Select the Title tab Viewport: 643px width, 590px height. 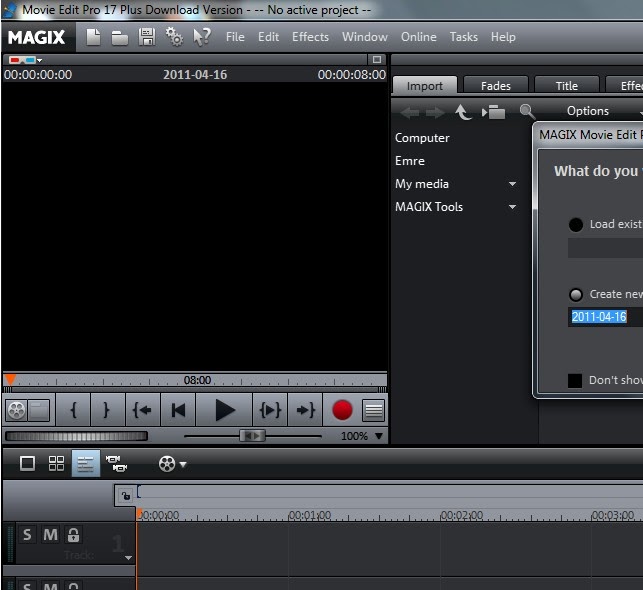[x=567, y=86]
